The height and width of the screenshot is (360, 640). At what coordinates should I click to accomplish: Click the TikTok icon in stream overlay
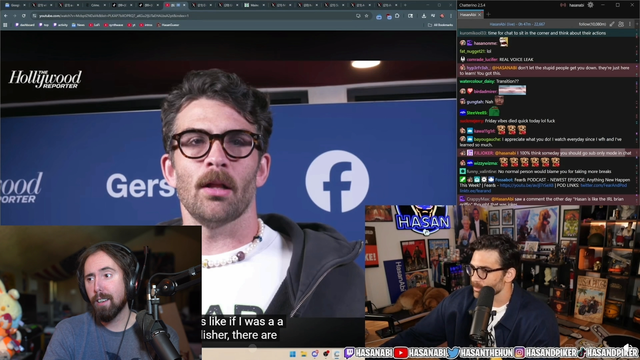[582, 352]
